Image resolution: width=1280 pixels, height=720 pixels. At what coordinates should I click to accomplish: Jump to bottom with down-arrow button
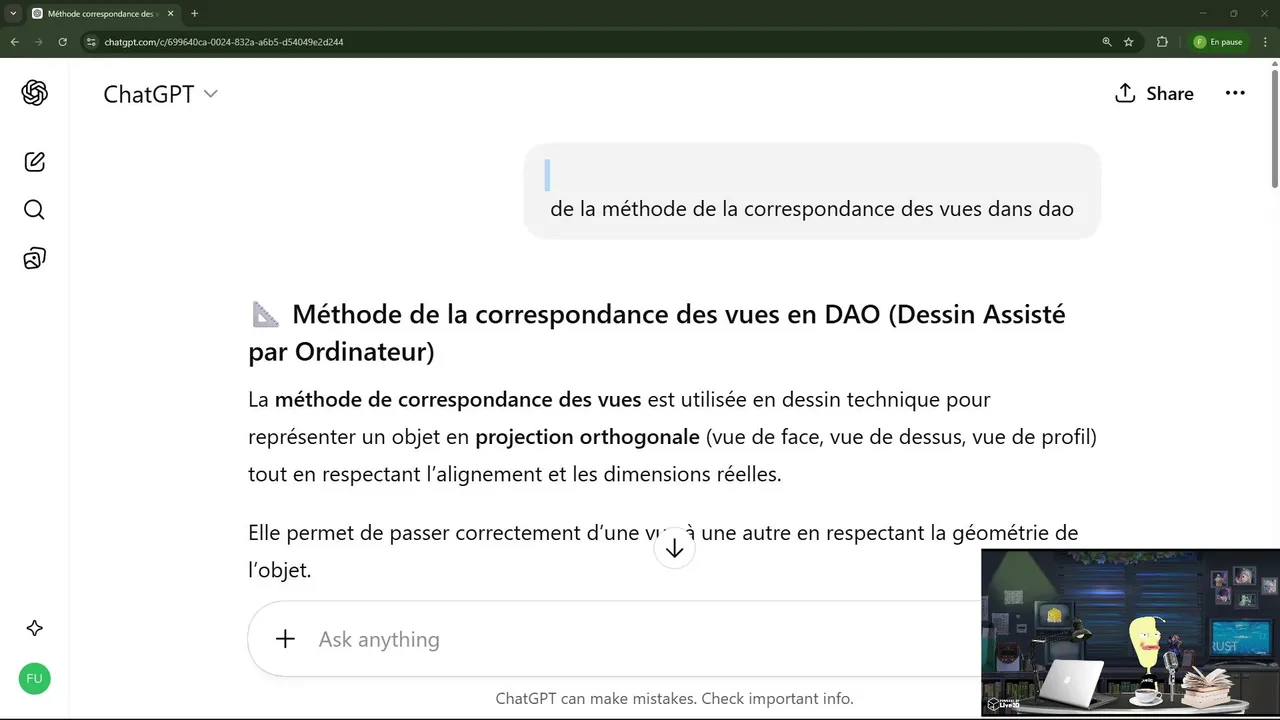674,549
